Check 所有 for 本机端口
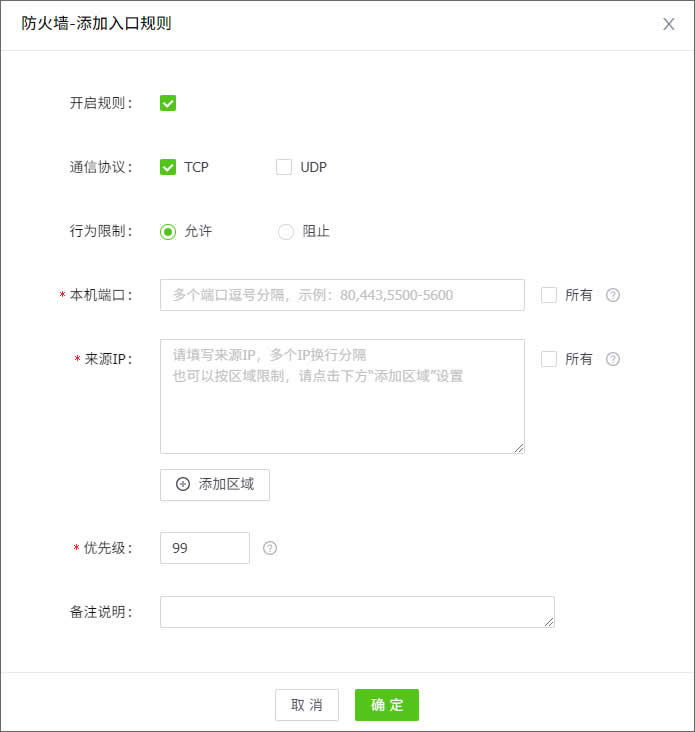695x732 pixels. point(549,295)
